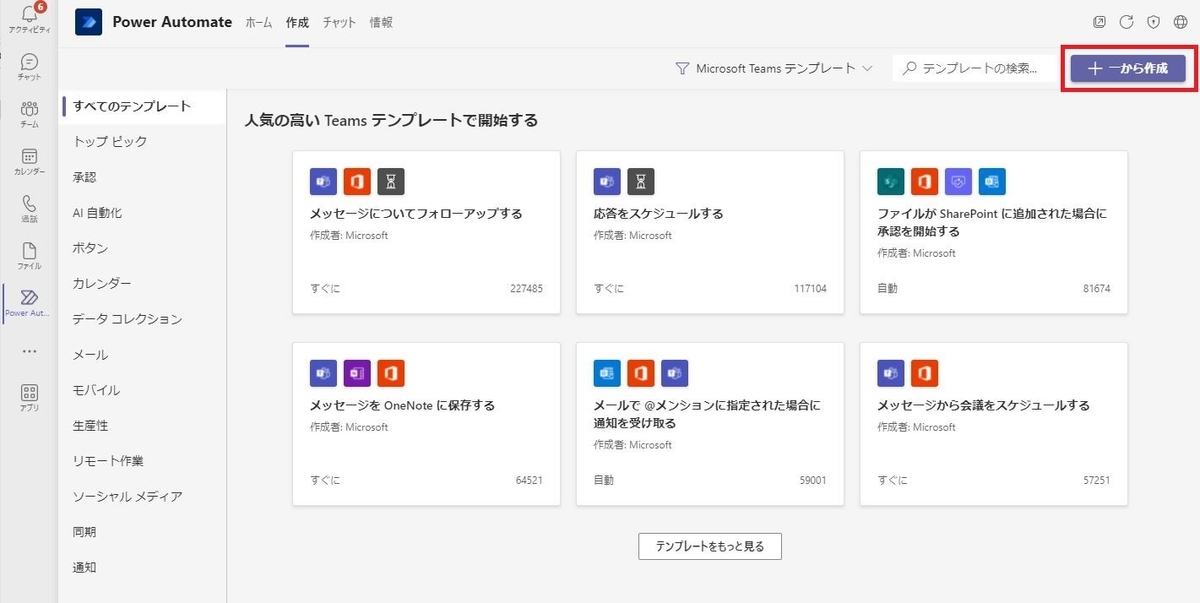Image resolution: width=1200 pixels, height=603 pixels.
Task: Click the Power Automate logo icon
Action: [x=88, y=22]
